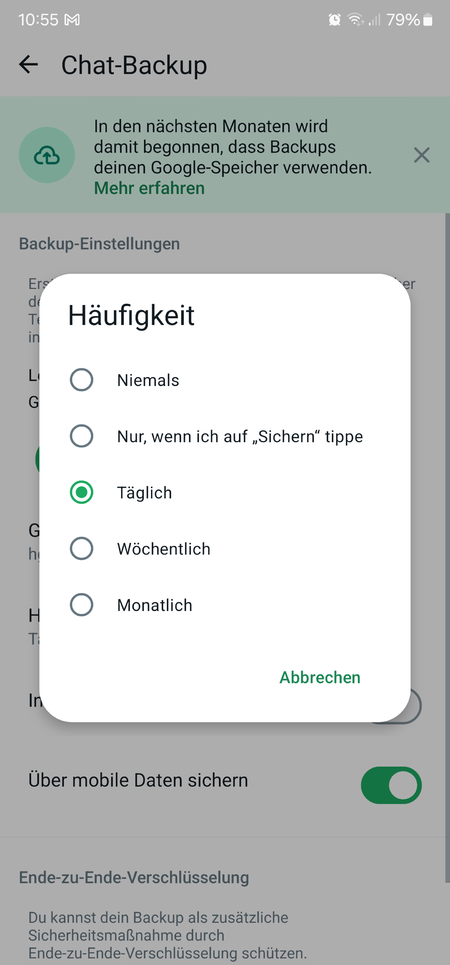The height and width of the screenshot is (965, 450).
Task: Tap the mobile signal strength icon
Action: pos(374,20)
